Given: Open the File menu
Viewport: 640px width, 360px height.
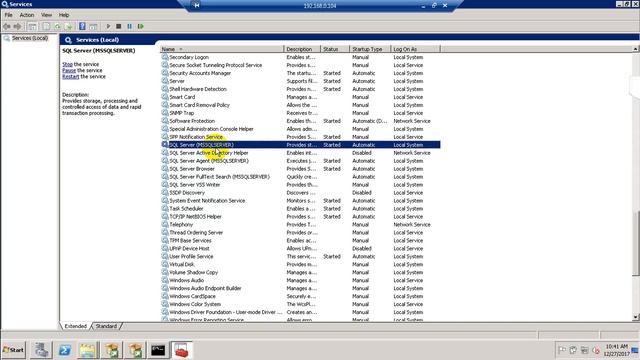Looking at the screenshot, I should coord(9,15).
